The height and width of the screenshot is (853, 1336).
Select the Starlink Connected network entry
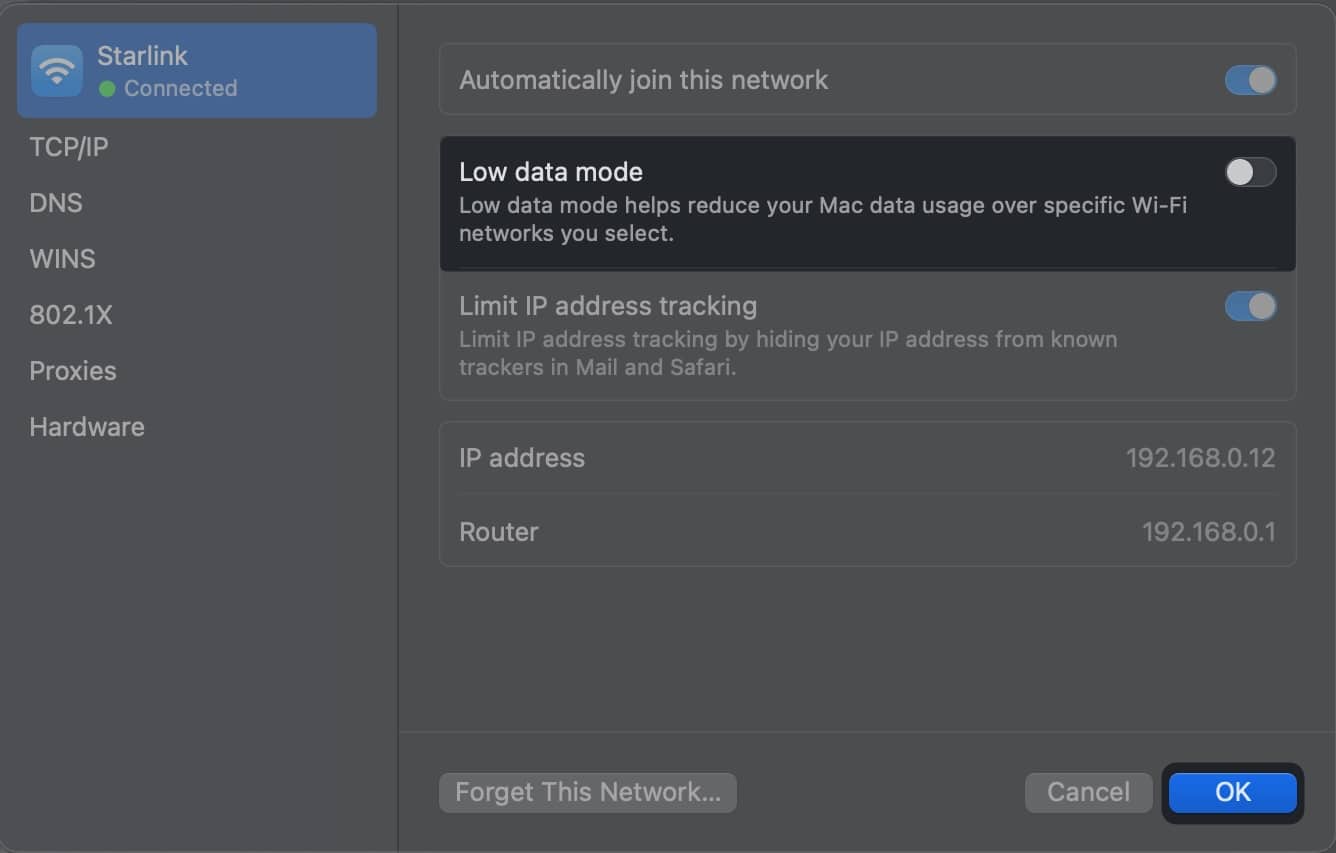pyautogui.click(x=197, y=71)
